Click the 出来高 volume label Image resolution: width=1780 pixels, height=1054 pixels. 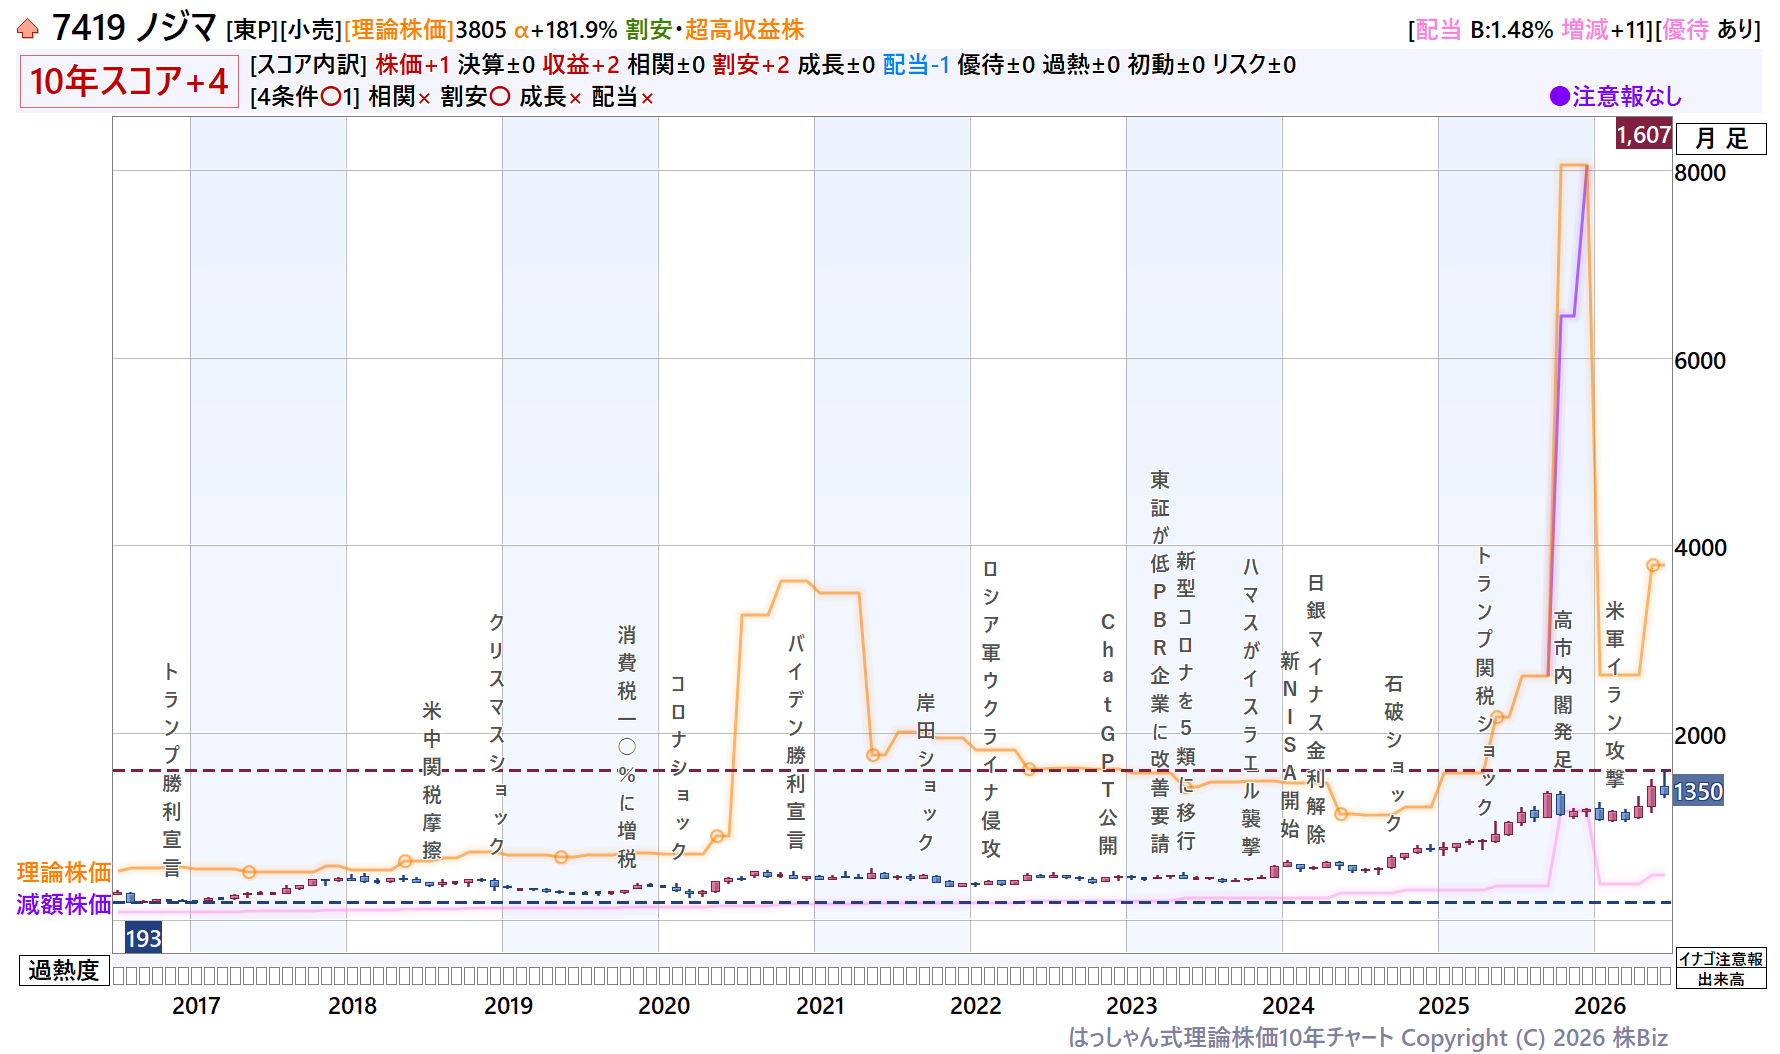point(1721,979)
